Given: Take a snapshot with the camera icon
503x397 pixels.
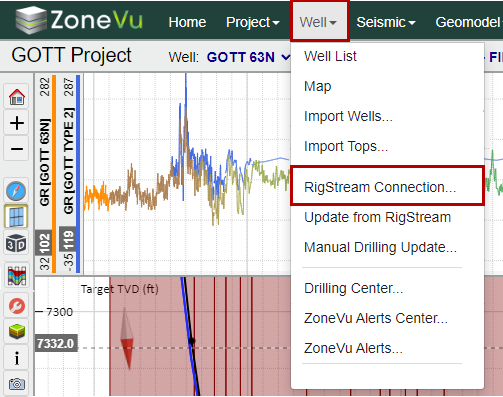Looking at the screenshot, I should [17, 384].
